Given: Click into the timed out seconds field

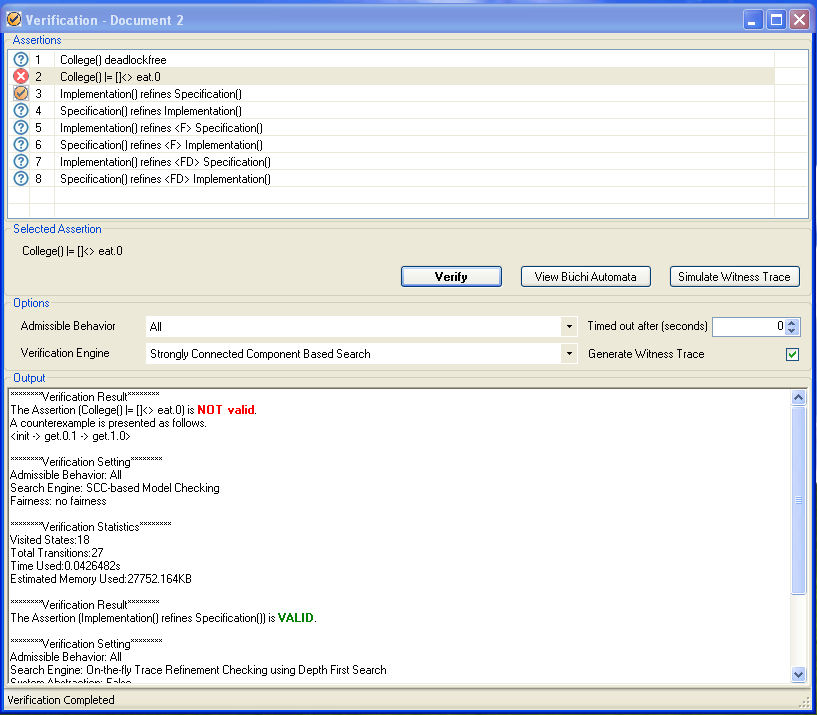Looking at the screenshot, I should [748, 327].
